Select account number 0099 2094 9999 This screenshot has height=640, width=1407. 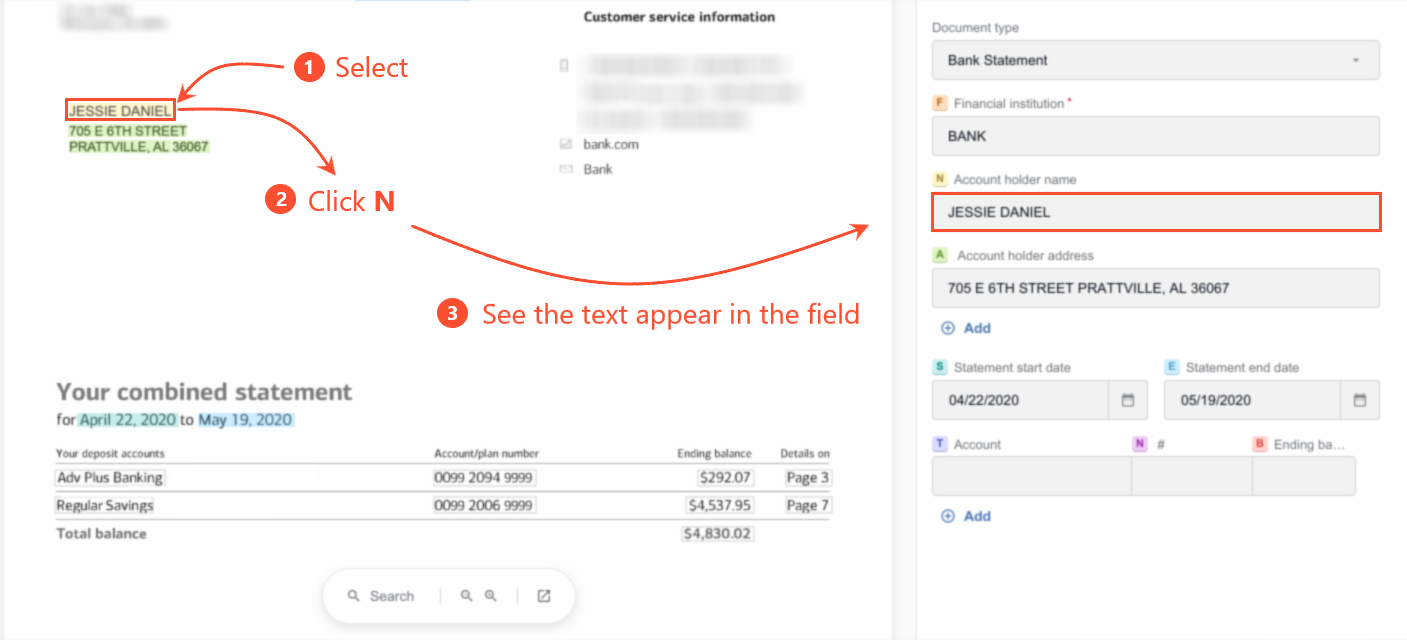point(484,478)
